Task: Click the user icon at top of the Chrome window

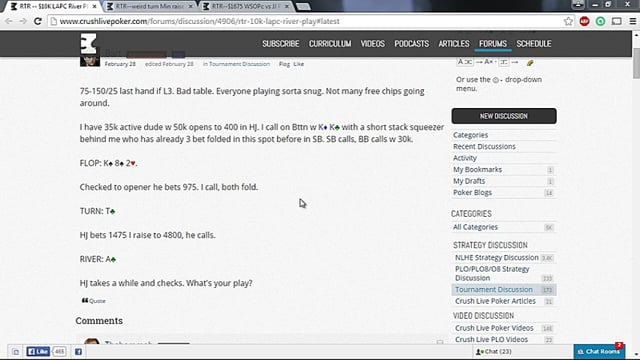Action: click(x=578, y=4)
